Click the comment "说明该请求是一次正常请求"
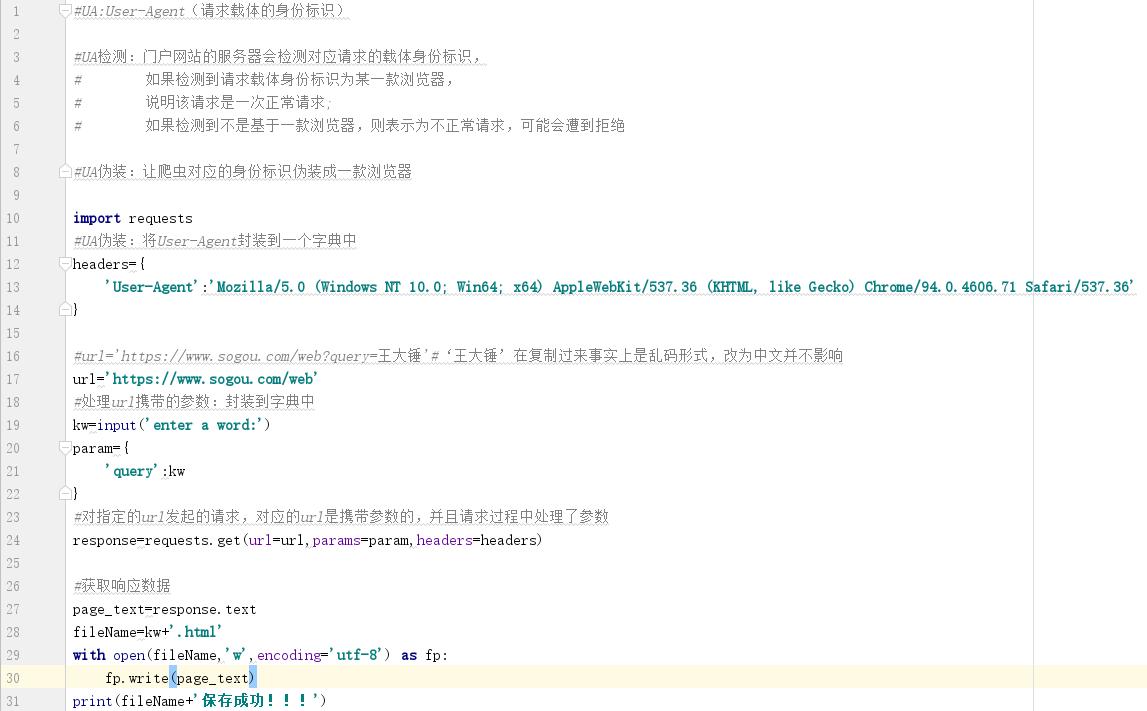This screenshot has height=711, width=1147. (238, 103)
